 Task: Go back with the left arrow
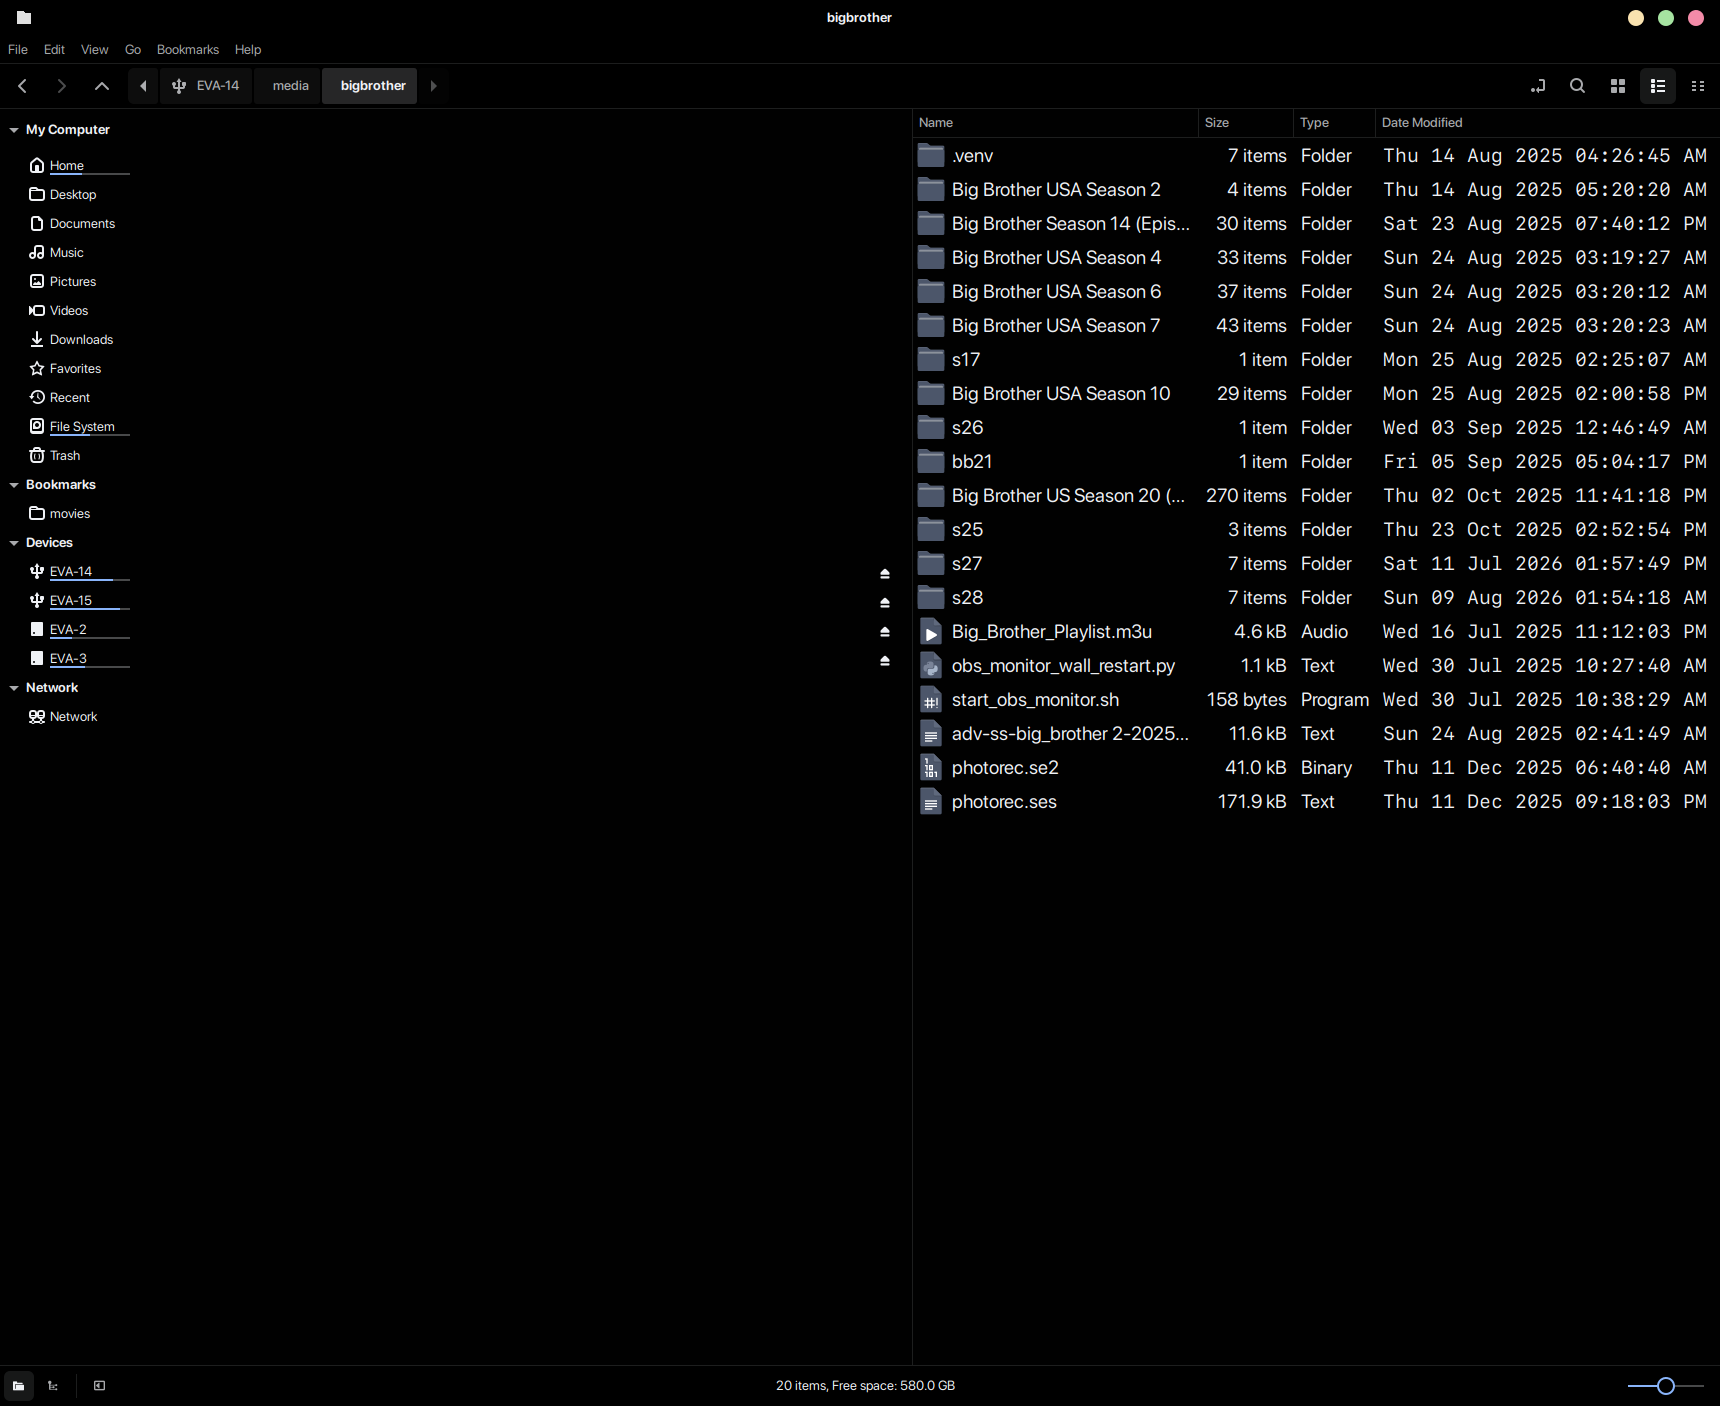coord(22,86)
